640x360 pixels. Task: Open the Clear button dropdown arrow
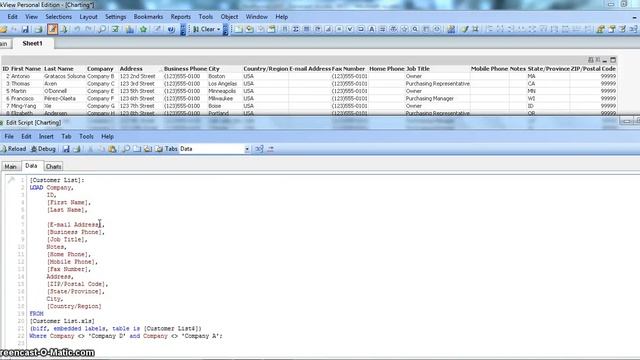218,29
